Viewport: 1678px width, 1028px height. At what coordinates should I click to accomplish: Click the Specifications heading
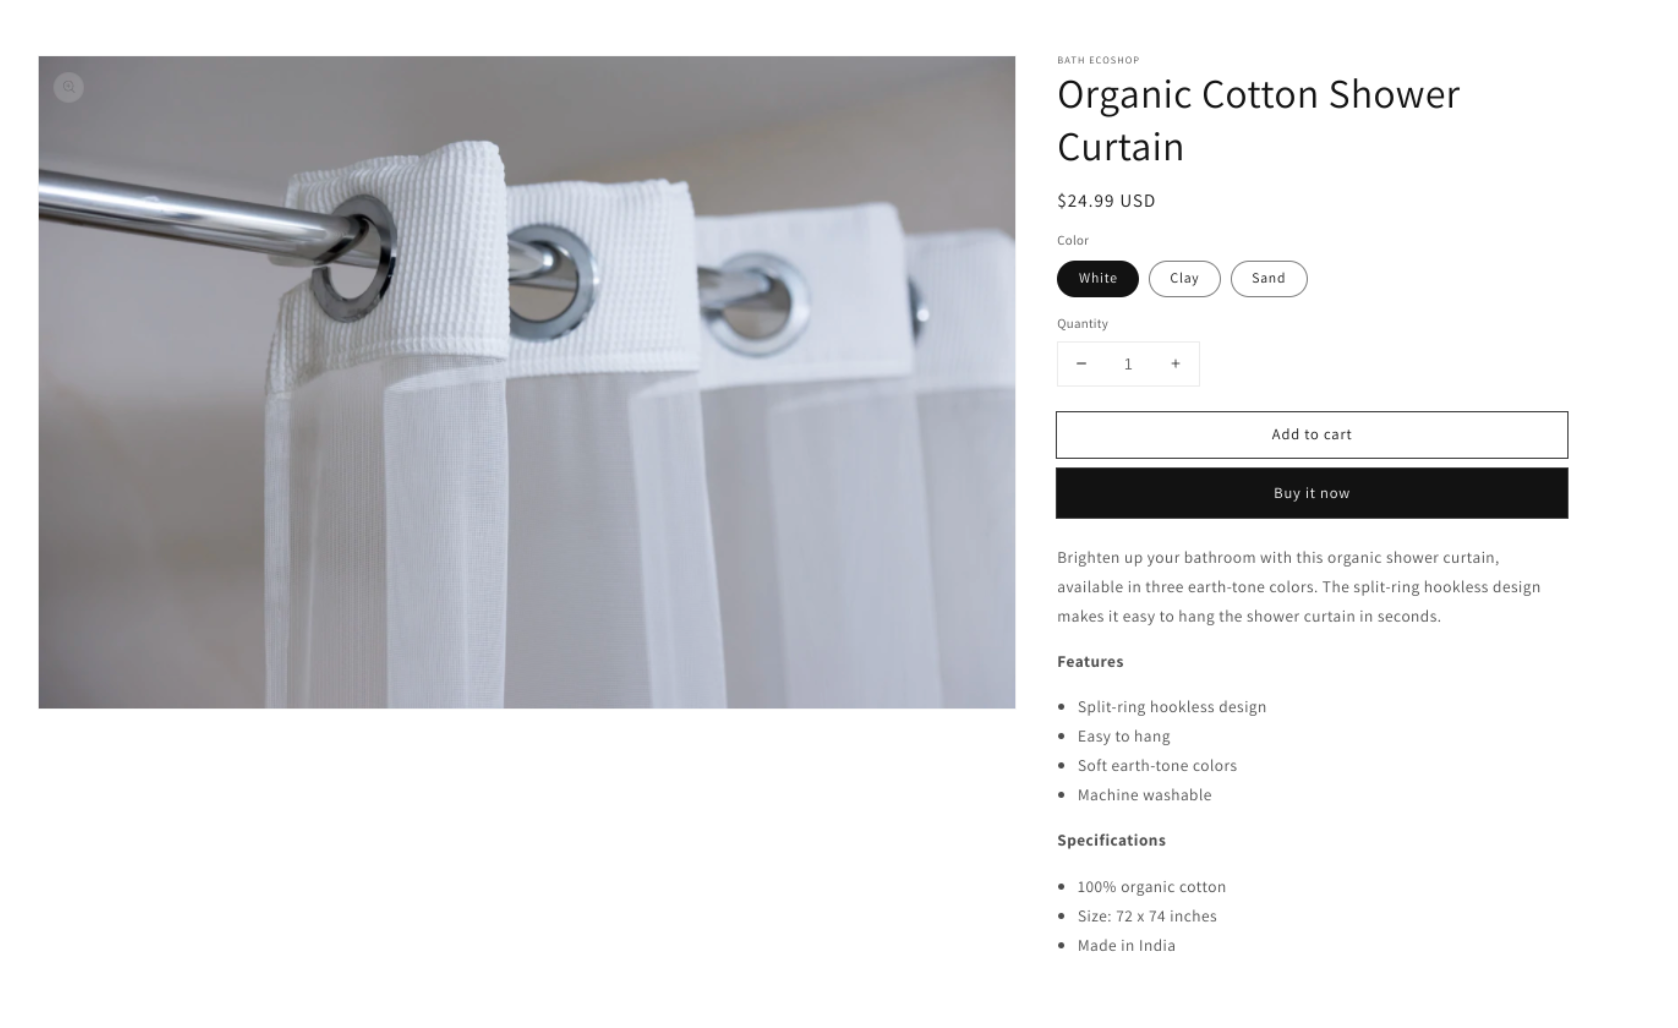[1111, 841]
